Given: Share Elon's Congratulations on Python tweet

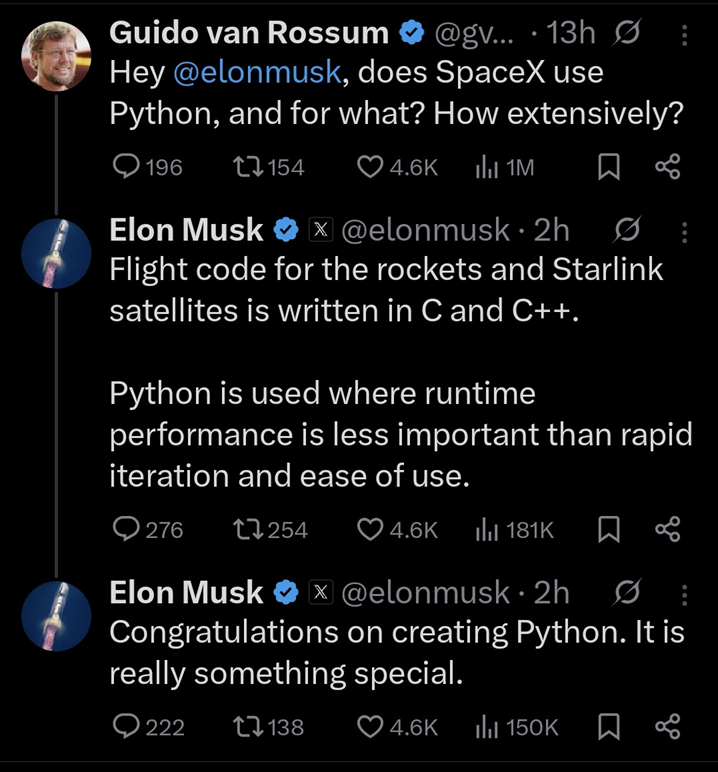Looking at the screenshot, I should 667,726.
